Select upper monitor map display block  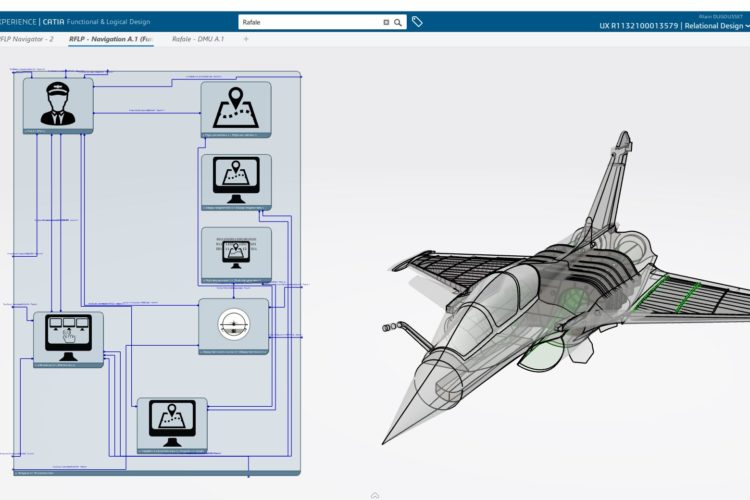tap(236, 182)
